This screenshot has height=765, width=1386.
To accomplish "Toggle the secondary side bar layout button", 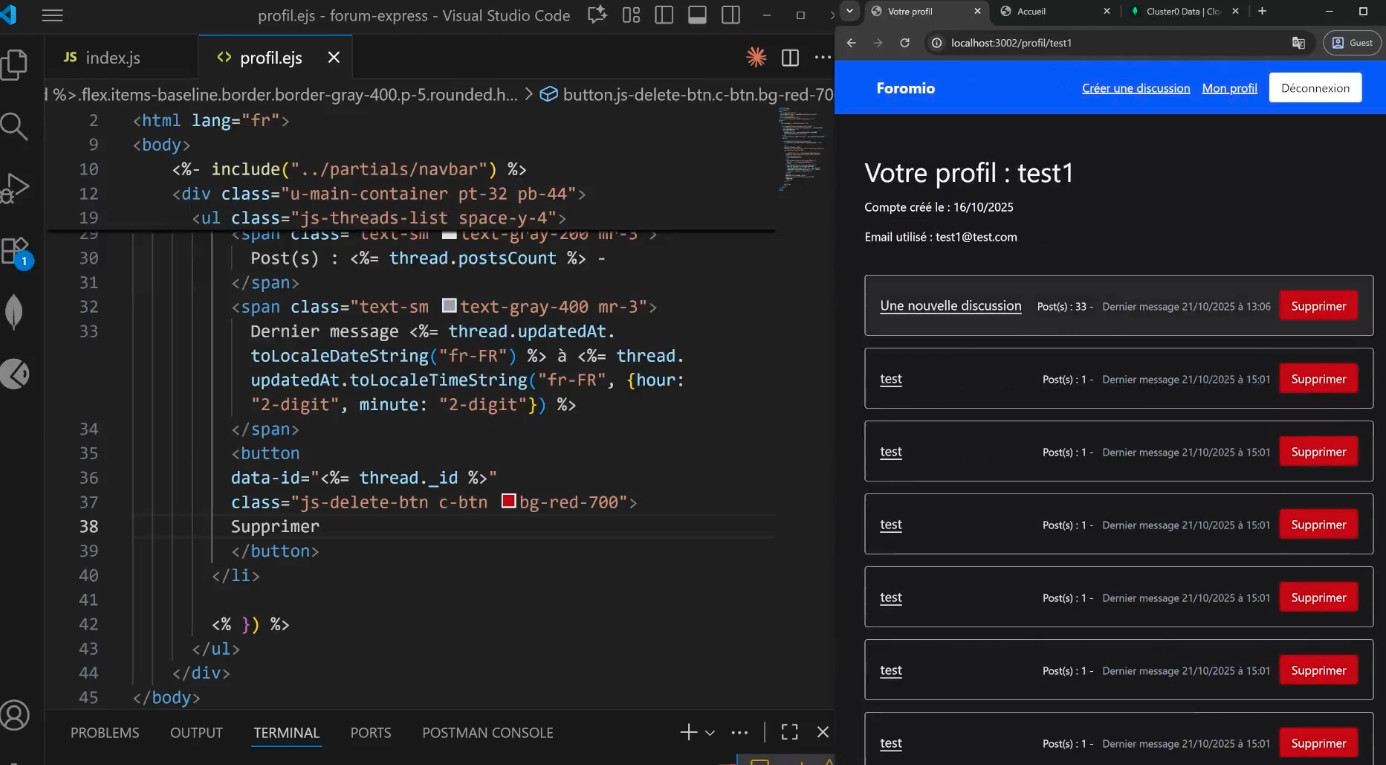I will 731,15.
